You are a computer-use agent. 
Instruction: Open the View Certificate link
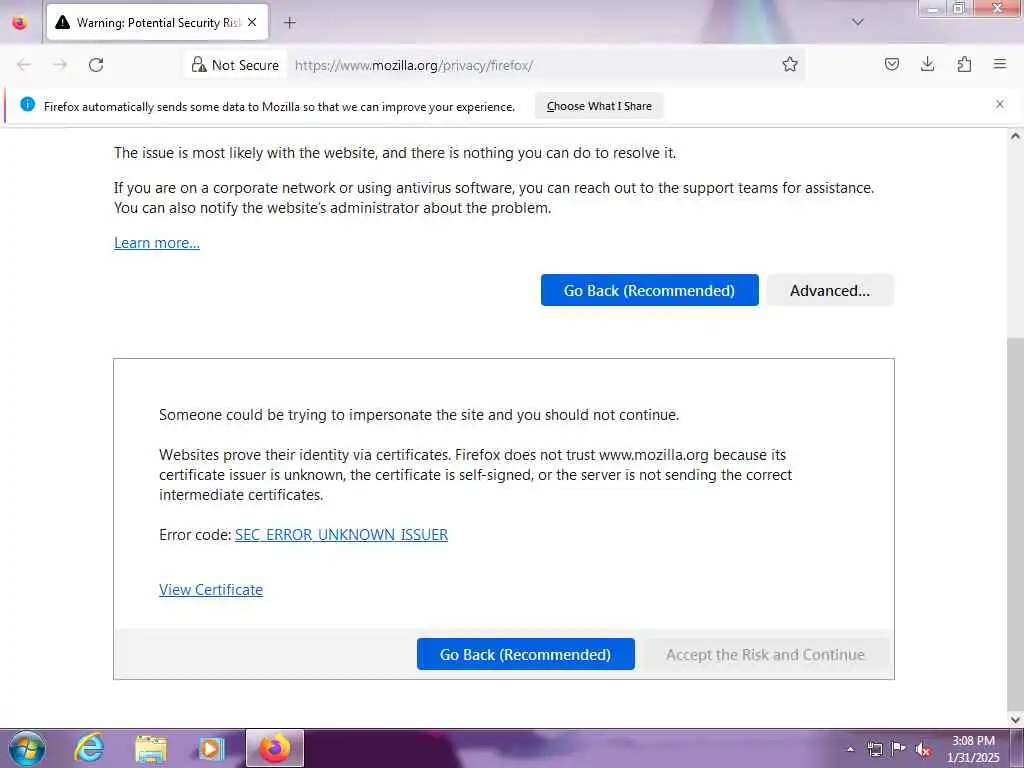click(x=211, y=590)
